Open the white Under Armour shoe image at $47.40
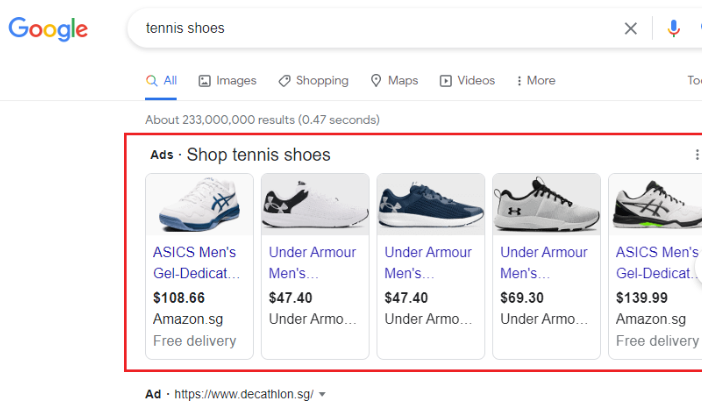The width and height of the screenshot is (702, 403). tap(315, 204)
